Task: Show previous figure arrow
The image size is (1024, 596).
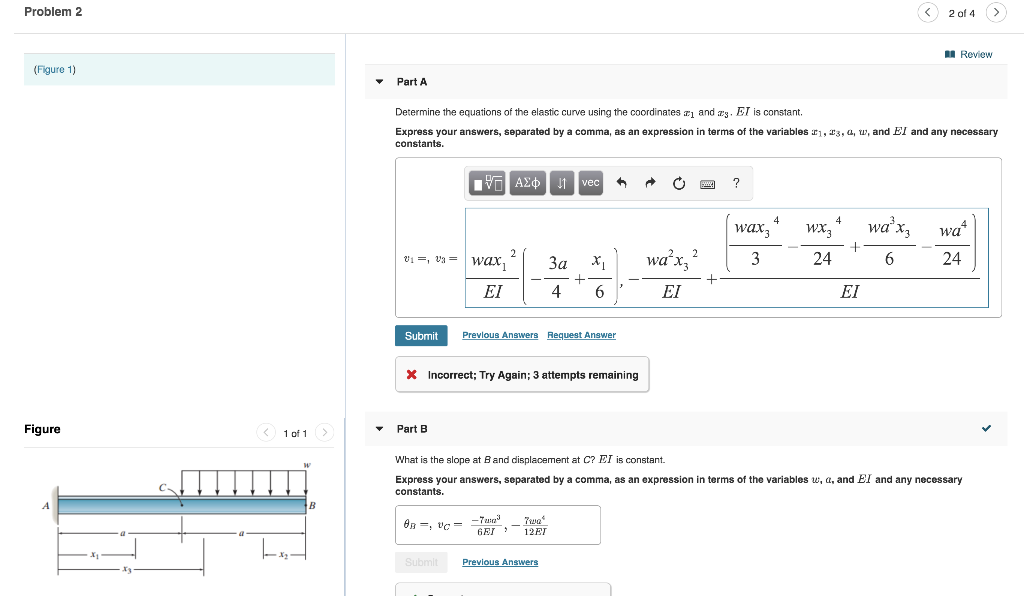Action: 266,432
